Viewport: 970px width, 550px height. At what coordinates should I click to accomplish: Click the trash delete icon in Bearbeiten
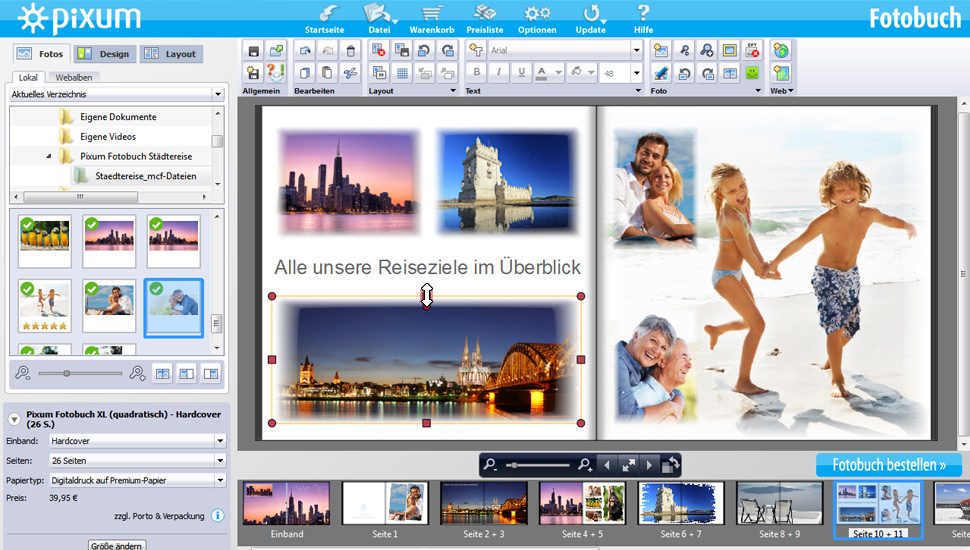[349, 50]
